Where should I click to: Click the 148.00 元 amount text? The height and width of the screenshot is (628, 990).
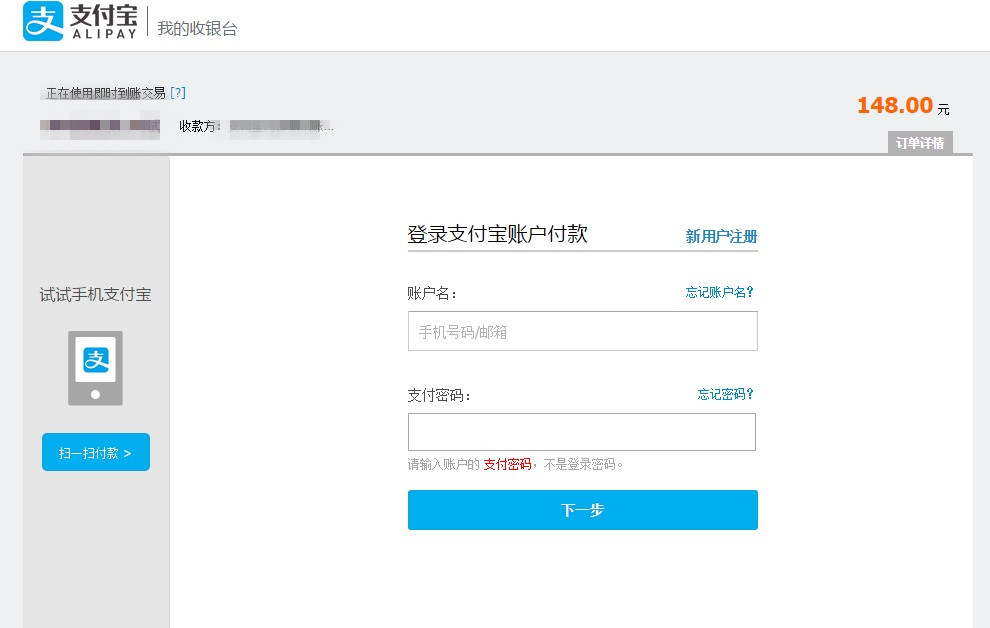click(903, 105)
